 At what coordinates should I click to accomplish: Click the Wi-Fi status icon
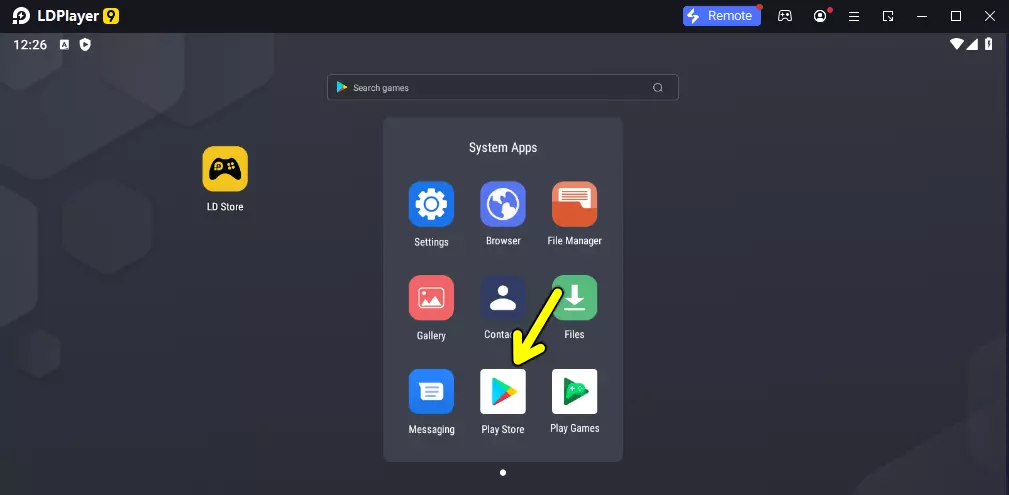(957, 44)
